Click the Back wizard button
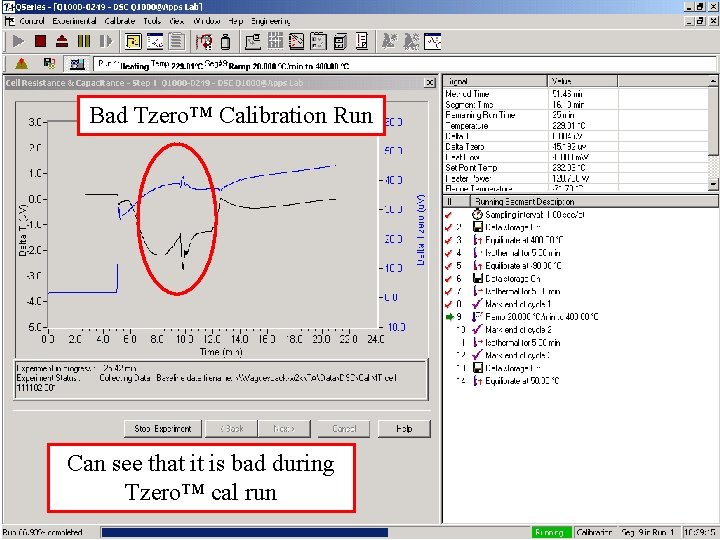This screenshot has width=720, height=540. [231, 429]
